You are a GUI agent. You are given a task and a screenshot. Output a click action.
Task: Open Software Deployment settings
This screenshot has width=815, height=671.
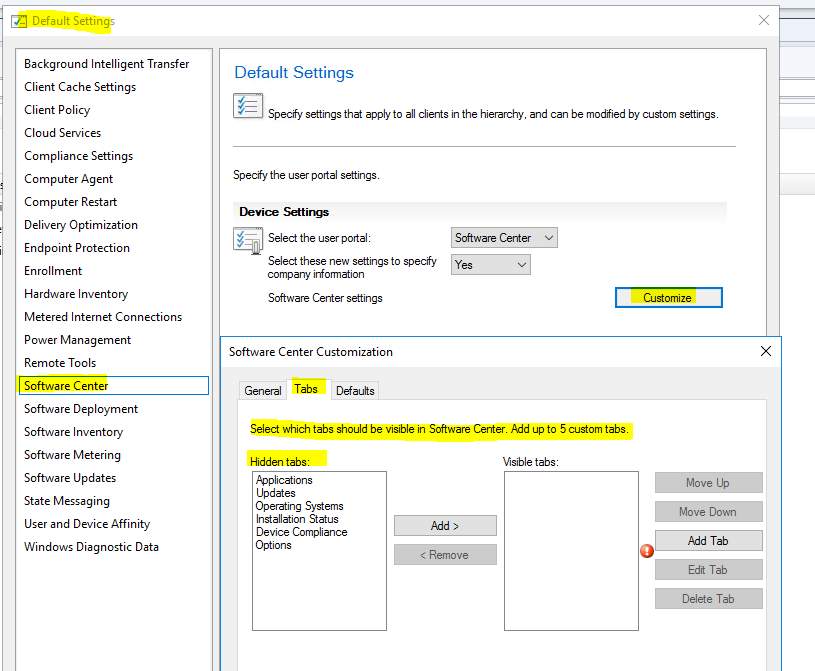click(81, 409)
